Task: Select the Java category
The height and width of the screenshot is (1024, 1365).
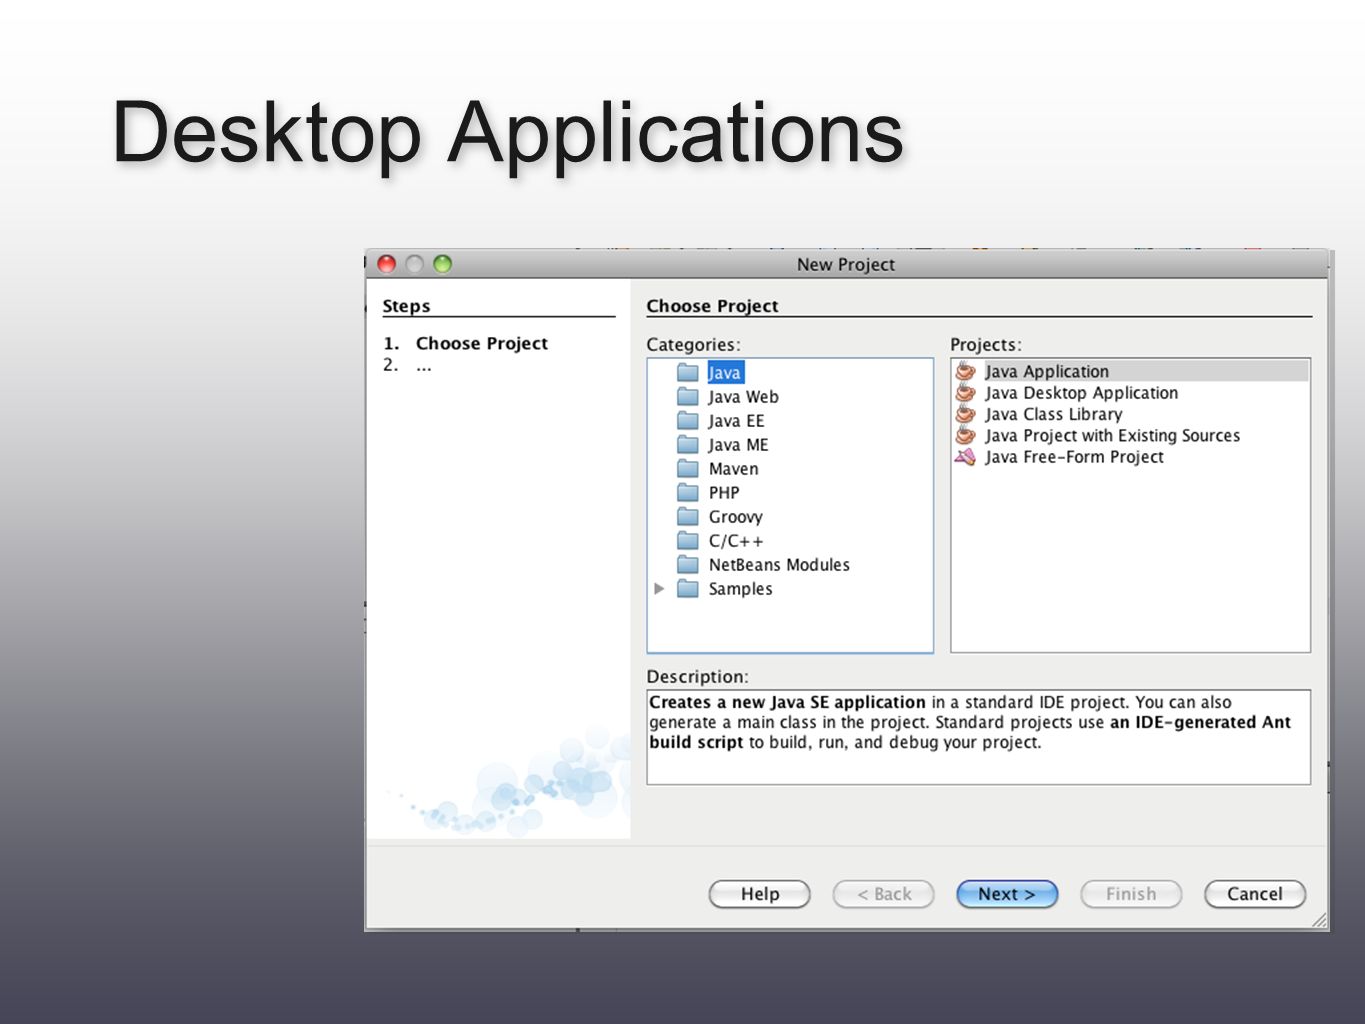Action: (724, 372)
